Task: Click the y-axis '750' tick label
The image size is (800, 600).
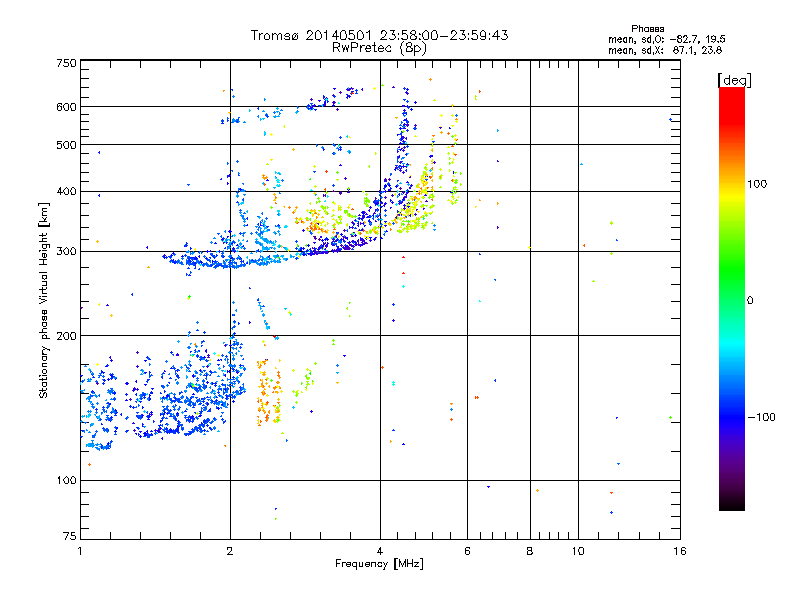Action: 66,63
